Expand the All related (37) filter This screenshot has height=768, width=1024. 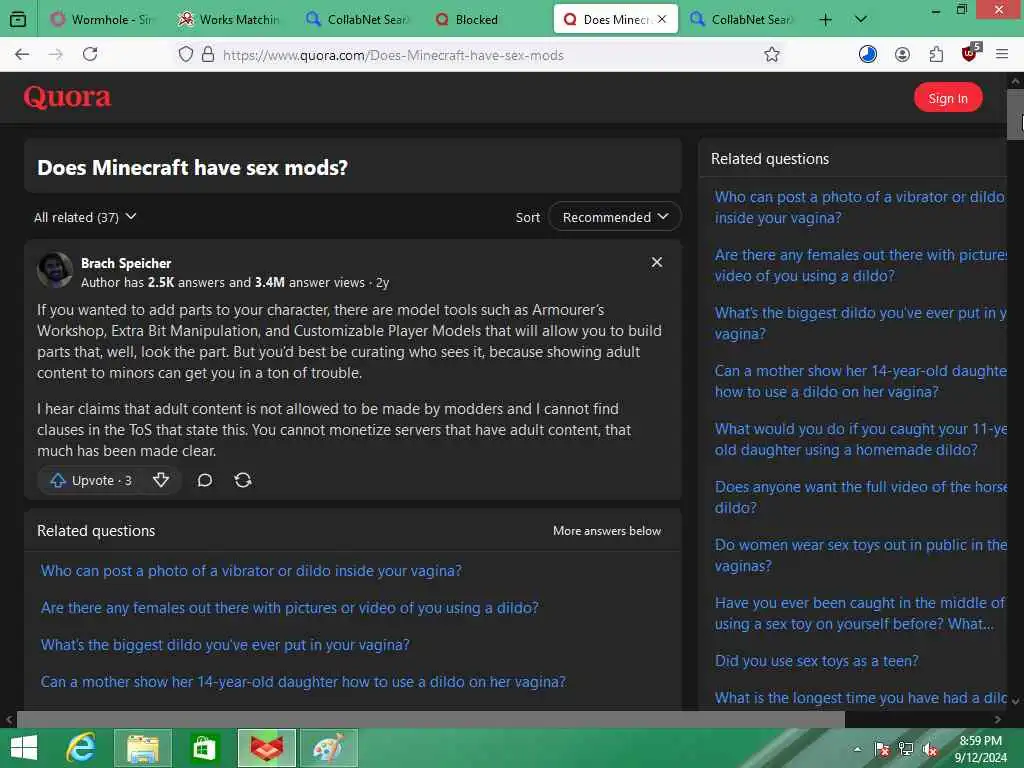[85, 217]
